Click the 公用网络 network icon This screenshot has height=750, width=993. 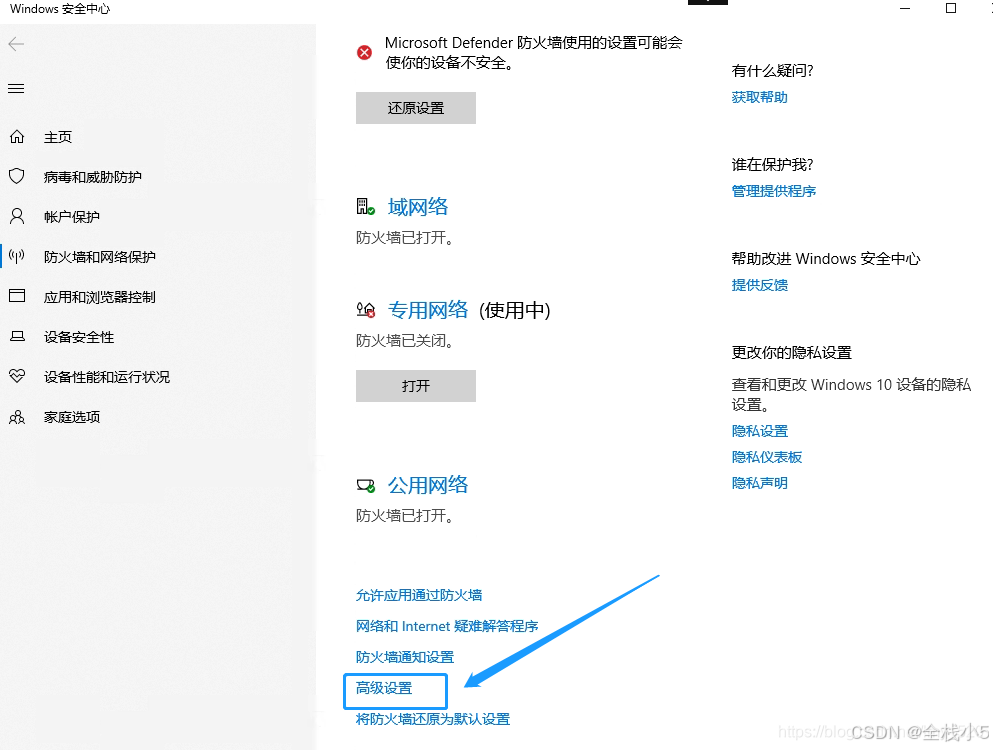pyautogui.click(x=366, y=484)
